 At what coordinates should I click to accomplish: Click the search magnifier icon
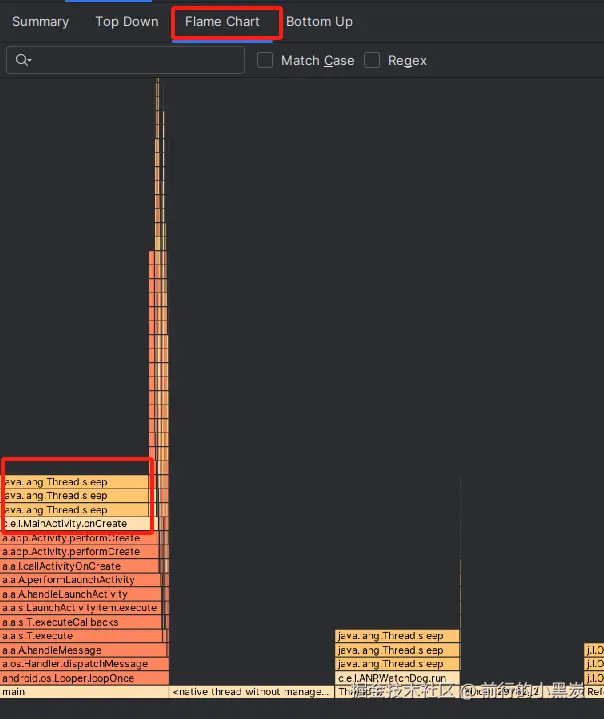tap(23, 60)
